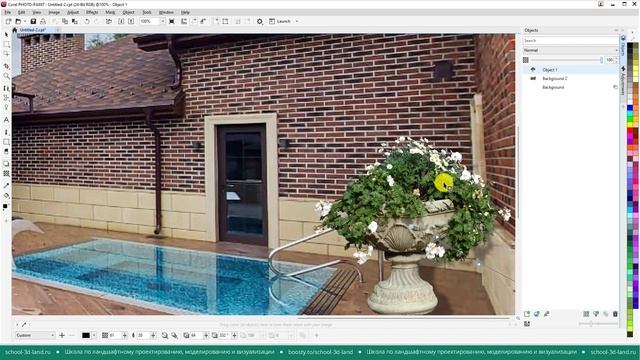
Task: Click the Search field in Objects panel
Action: [x=571, y=41]
